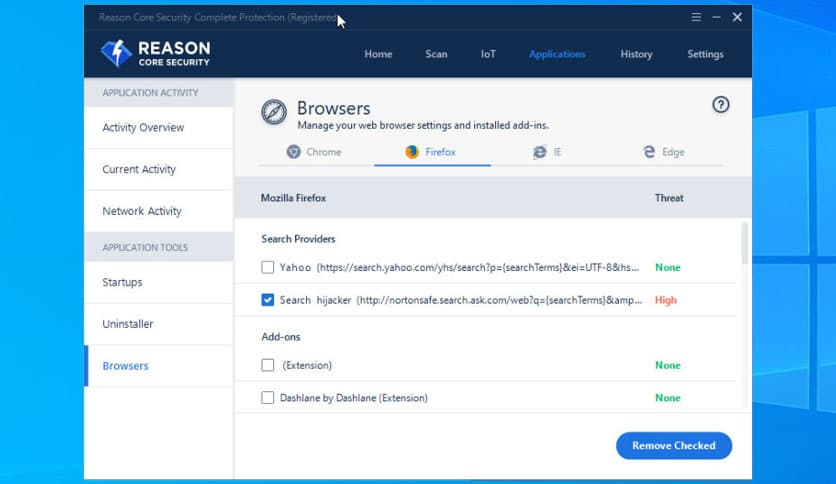Open the History tab

pyautogui.click(x=636, y=54)
